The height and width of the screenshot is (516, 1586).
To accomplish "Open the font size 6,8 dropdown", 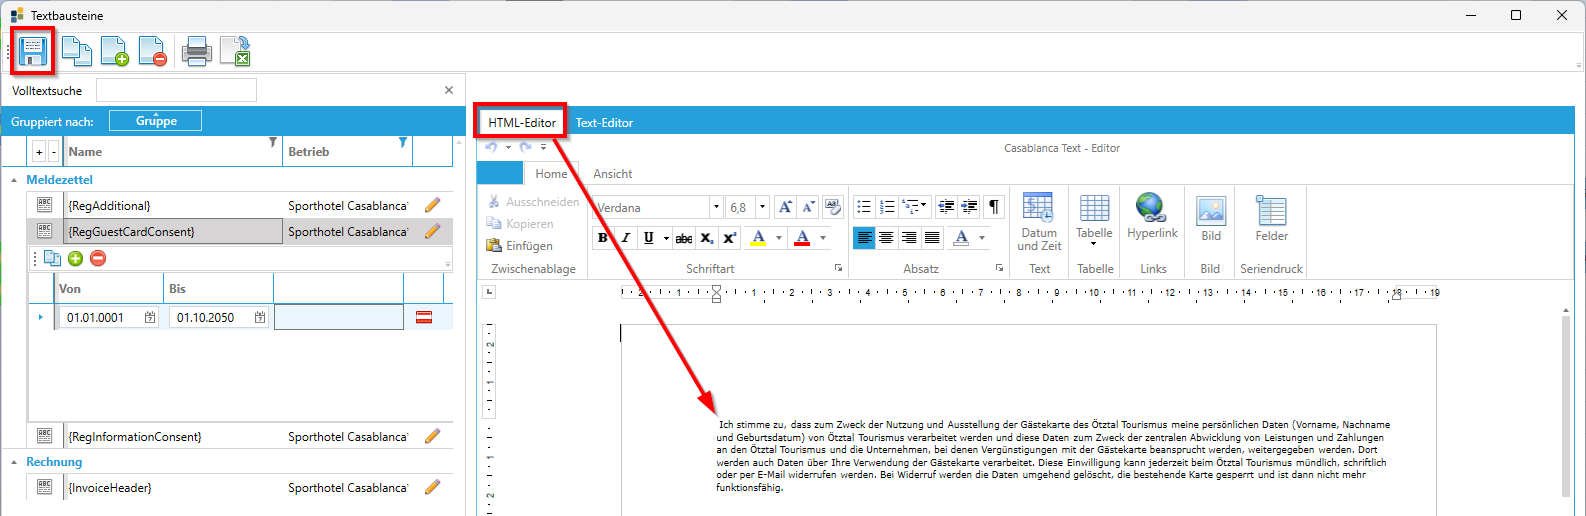I will (762, 207).
